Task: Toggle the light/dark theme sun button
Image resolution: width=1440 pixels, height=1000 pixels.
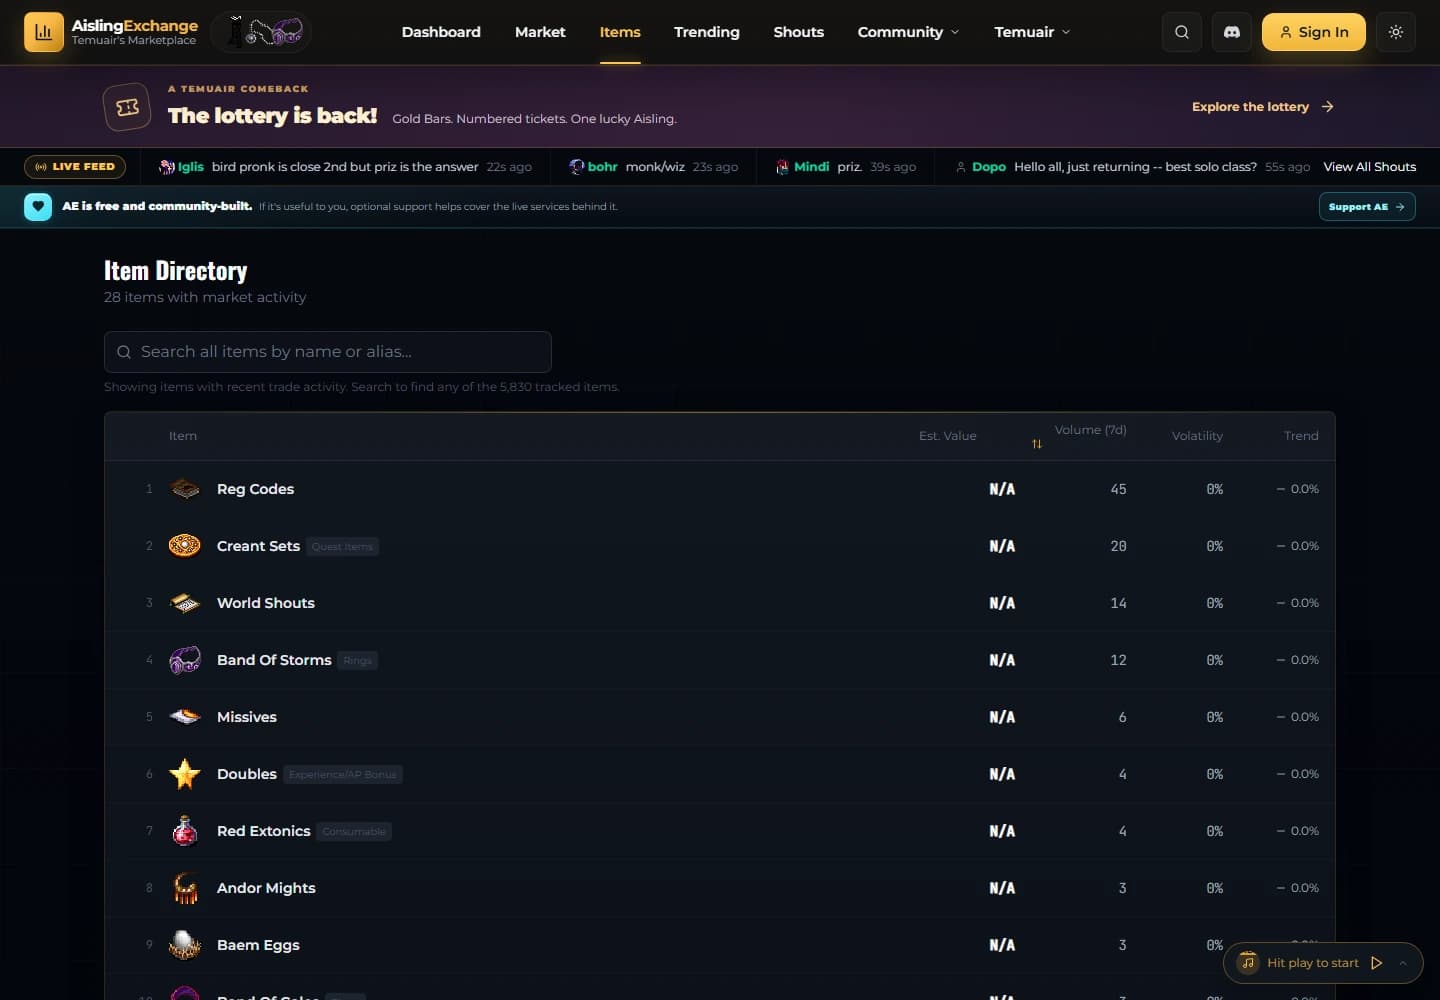Action: pos(1396,32)
